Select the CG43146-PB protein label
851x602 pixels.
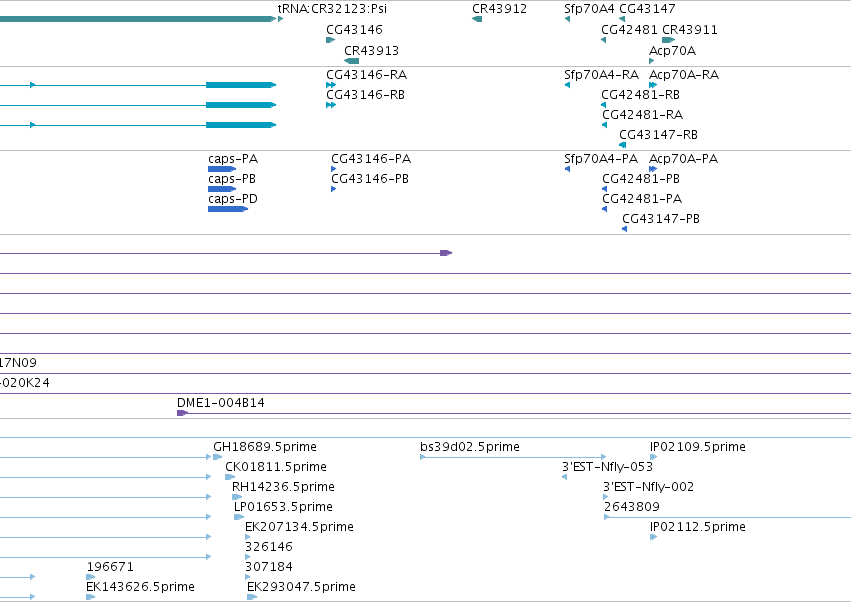click(370, 179)
